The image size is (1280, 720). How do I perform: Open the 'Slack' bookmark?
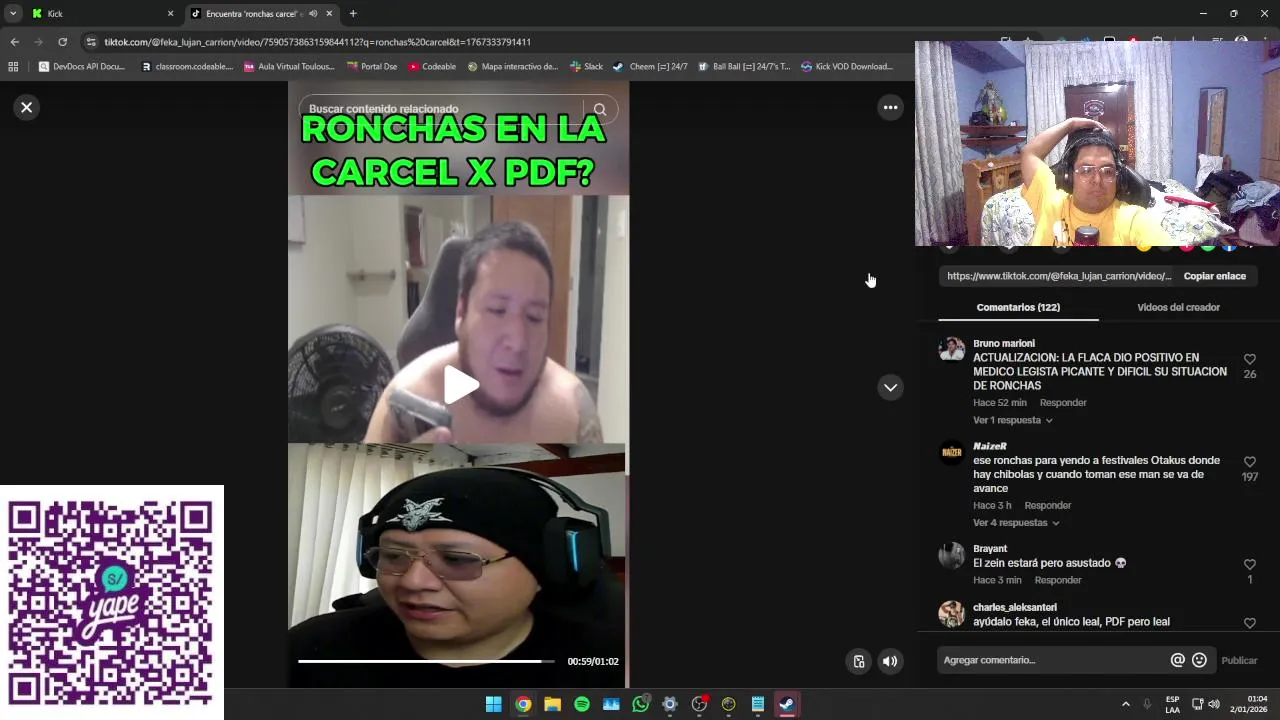click(586, 67)
